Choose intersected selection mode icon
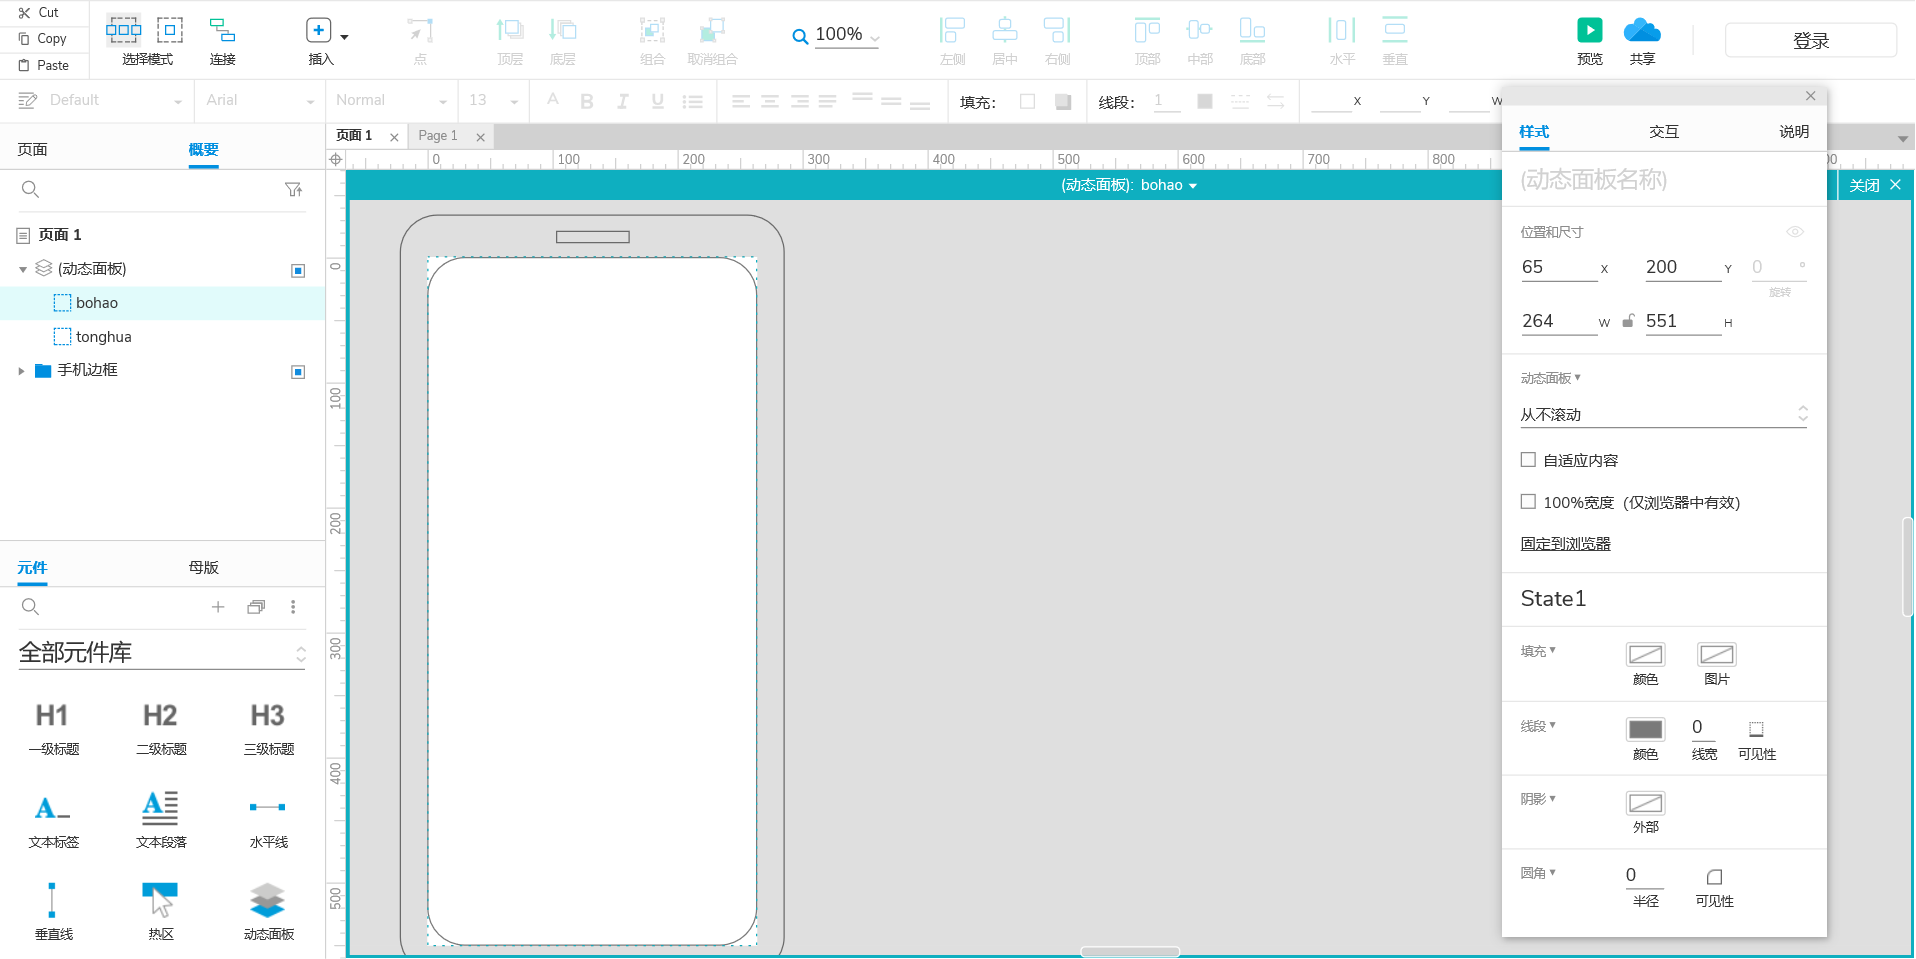Screen dimensions: 1916x959 click(124, 30)
